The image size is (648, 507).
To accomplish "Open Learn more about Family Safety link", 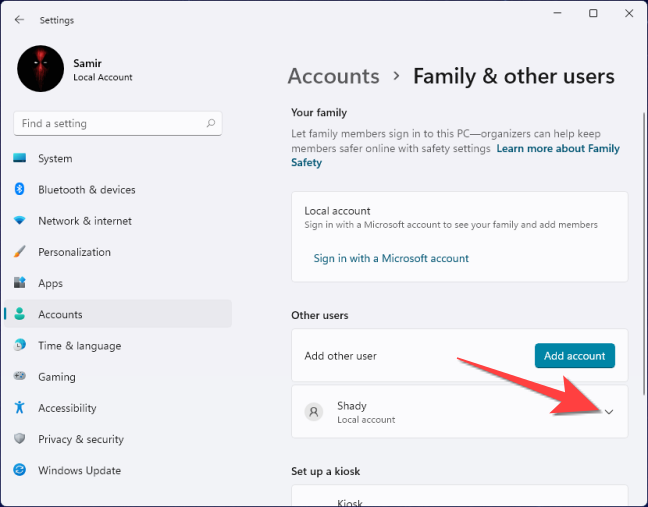I will tap(558, 149).
